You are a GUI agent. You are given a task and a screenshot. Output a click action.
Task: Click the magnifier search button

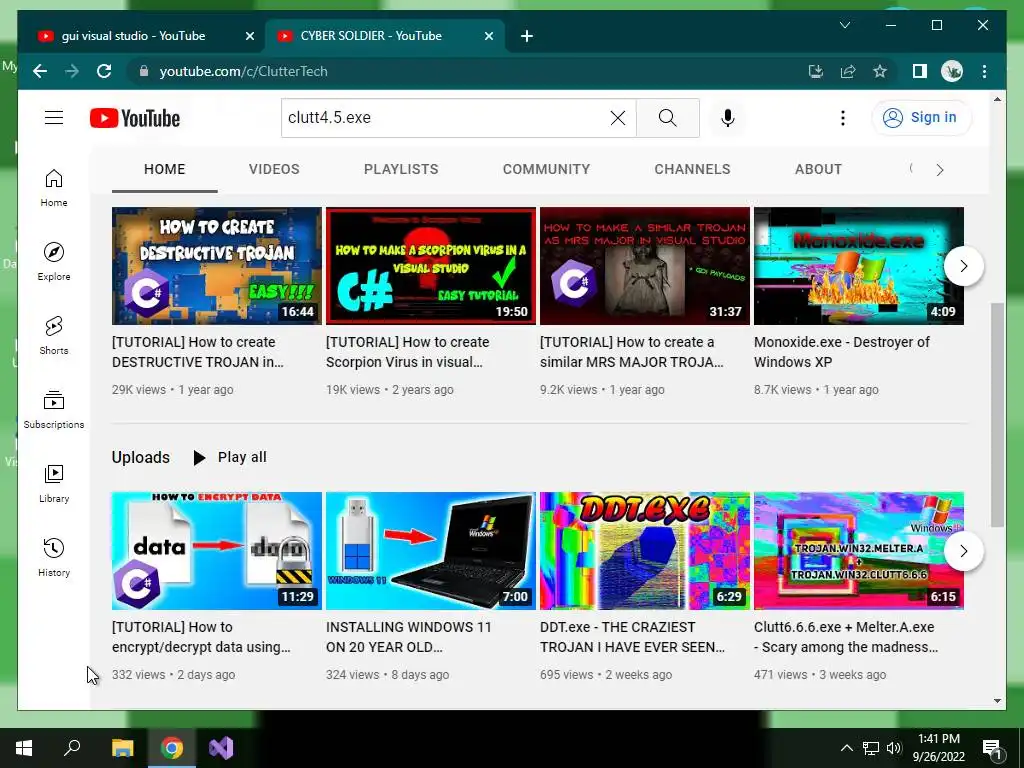tap(667, 118)
